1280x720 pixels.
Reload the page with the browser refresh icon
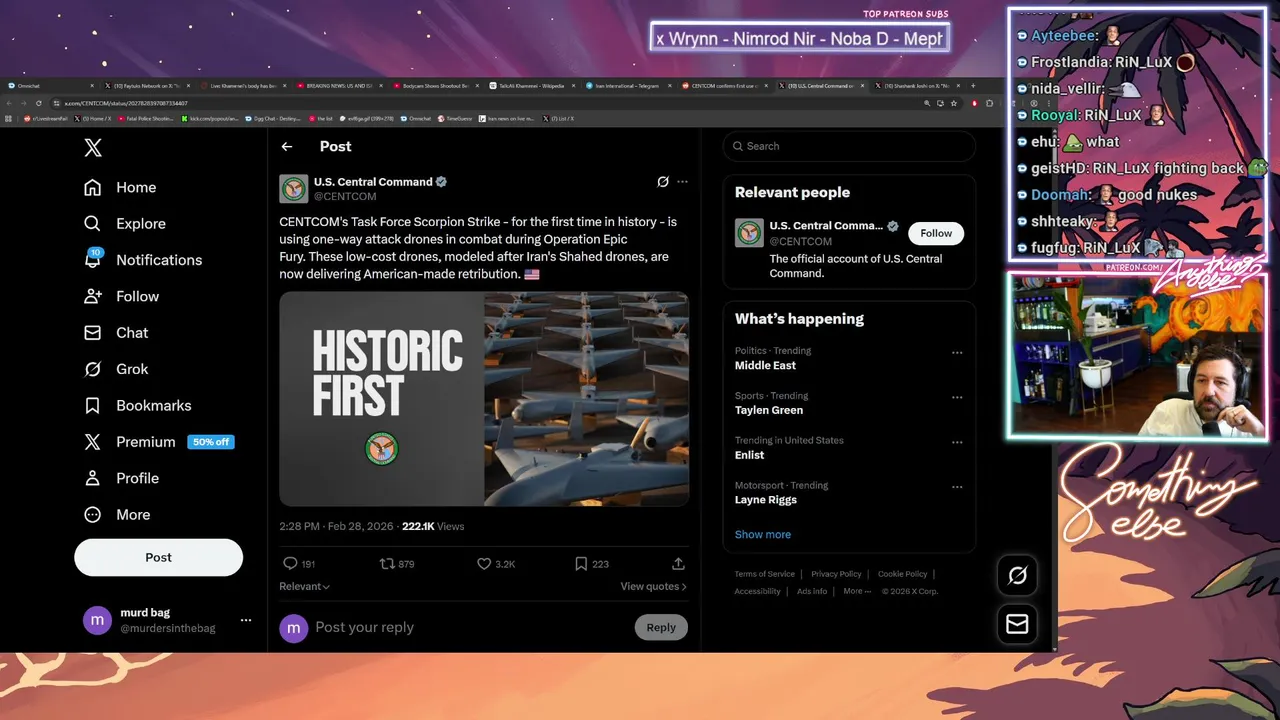tap(39, 103)
